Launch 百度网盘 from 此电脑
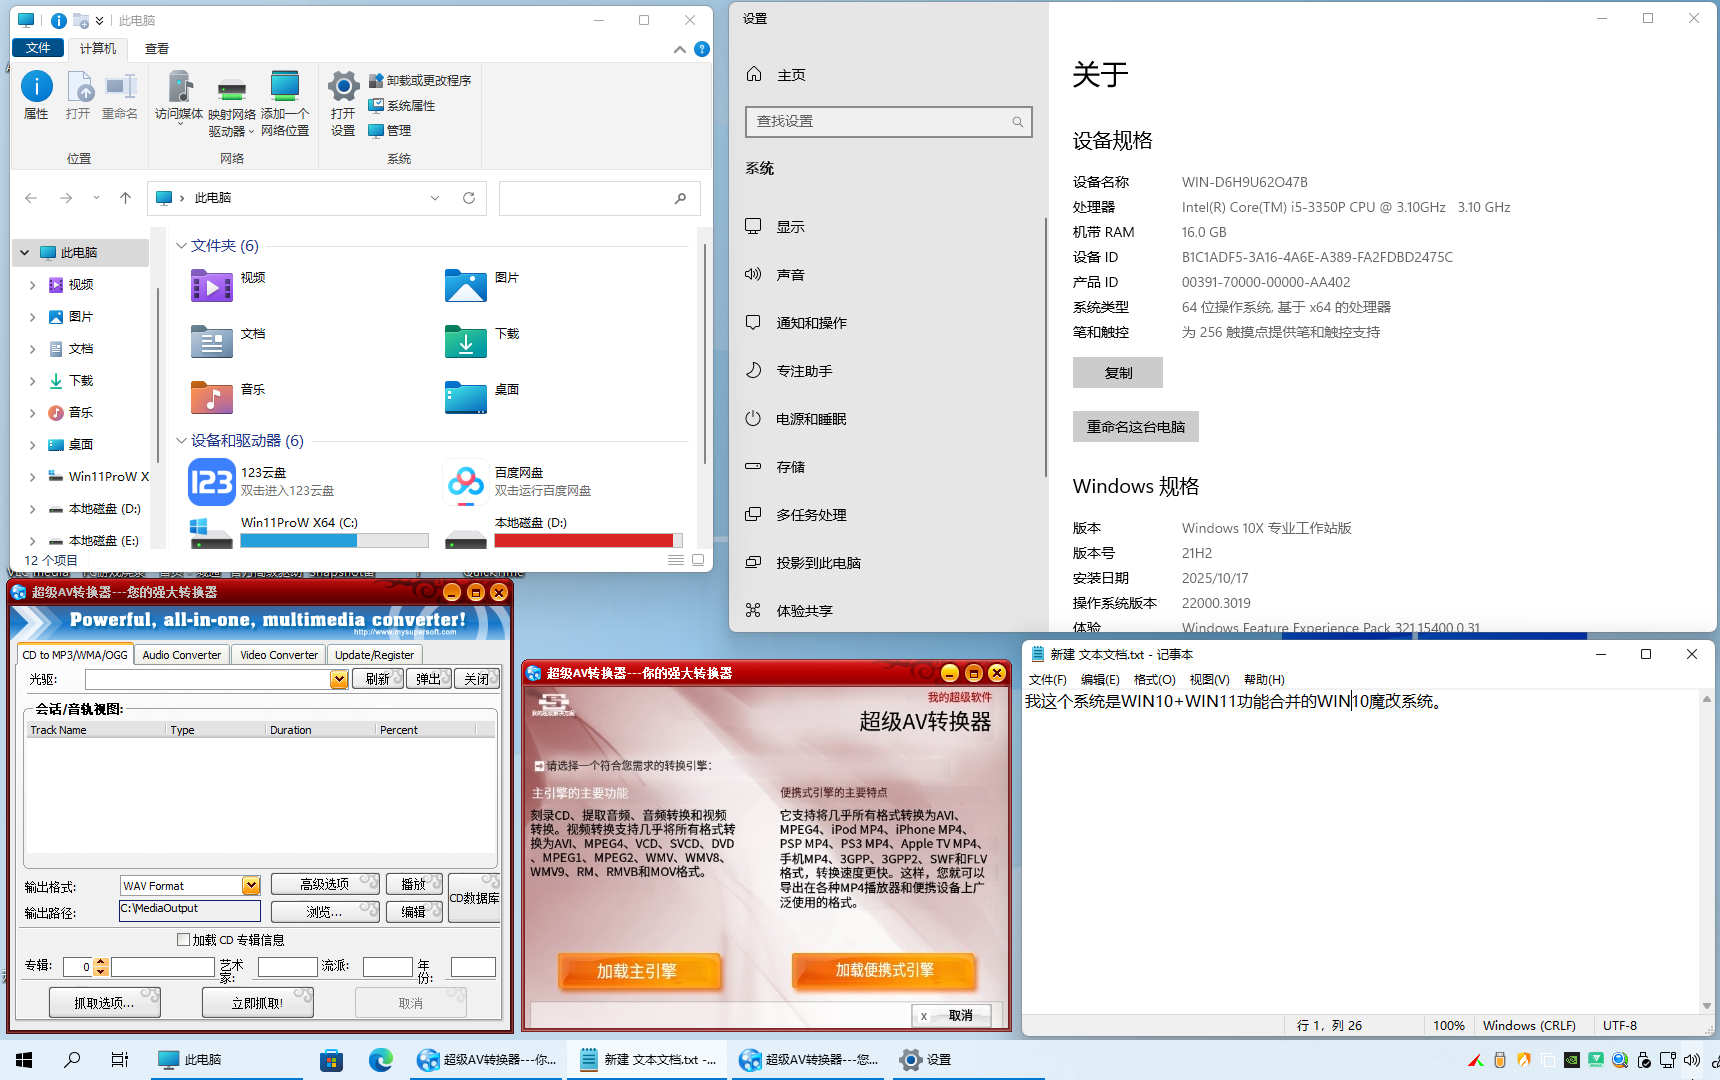The image size is (1720, 1080). (465, 482)
